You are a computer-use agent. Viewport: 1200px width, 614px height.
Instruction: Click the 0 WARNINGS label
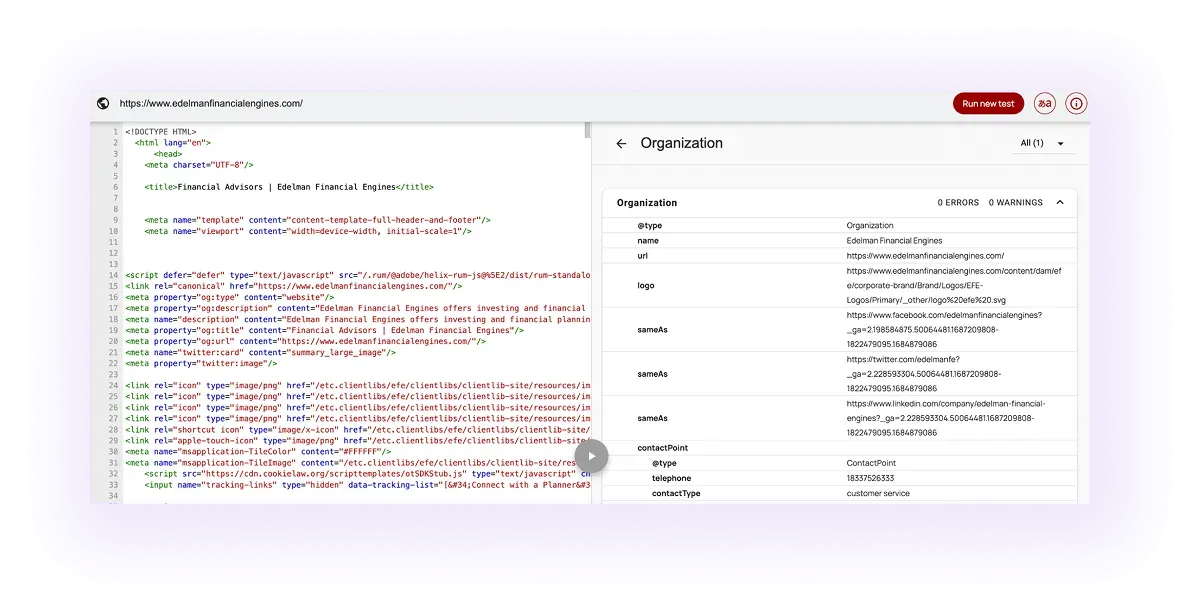pyautogui.click(x=1016, y=203)
